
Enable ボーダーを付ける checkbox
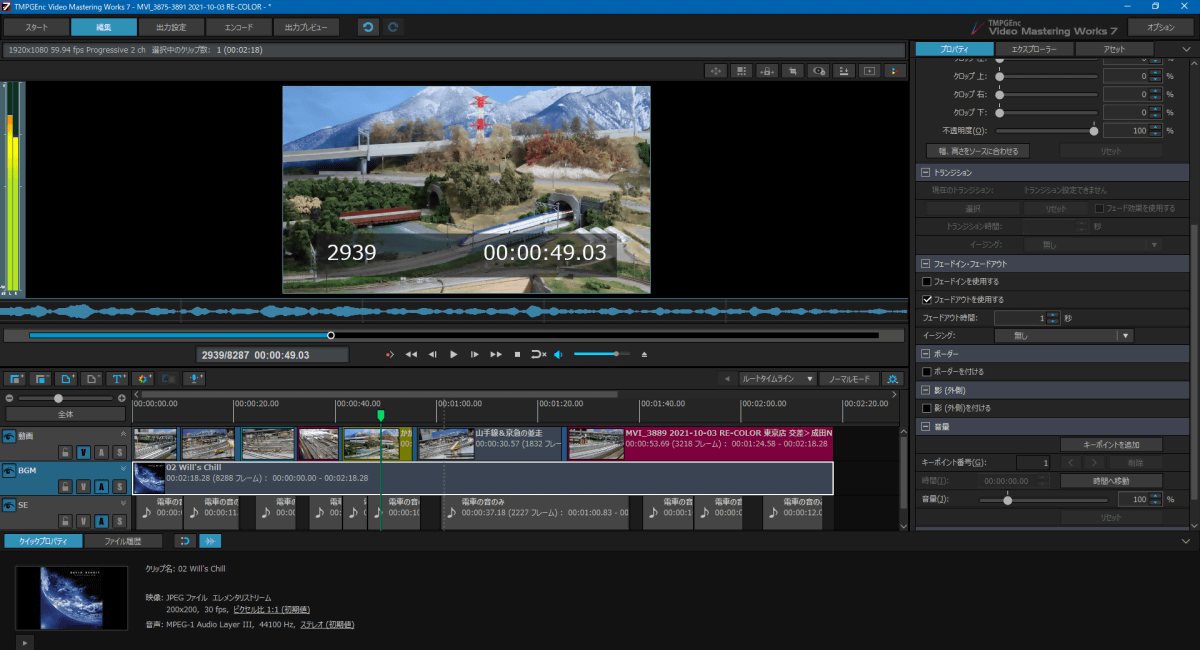pyautogui.click(x=927, y=372)
